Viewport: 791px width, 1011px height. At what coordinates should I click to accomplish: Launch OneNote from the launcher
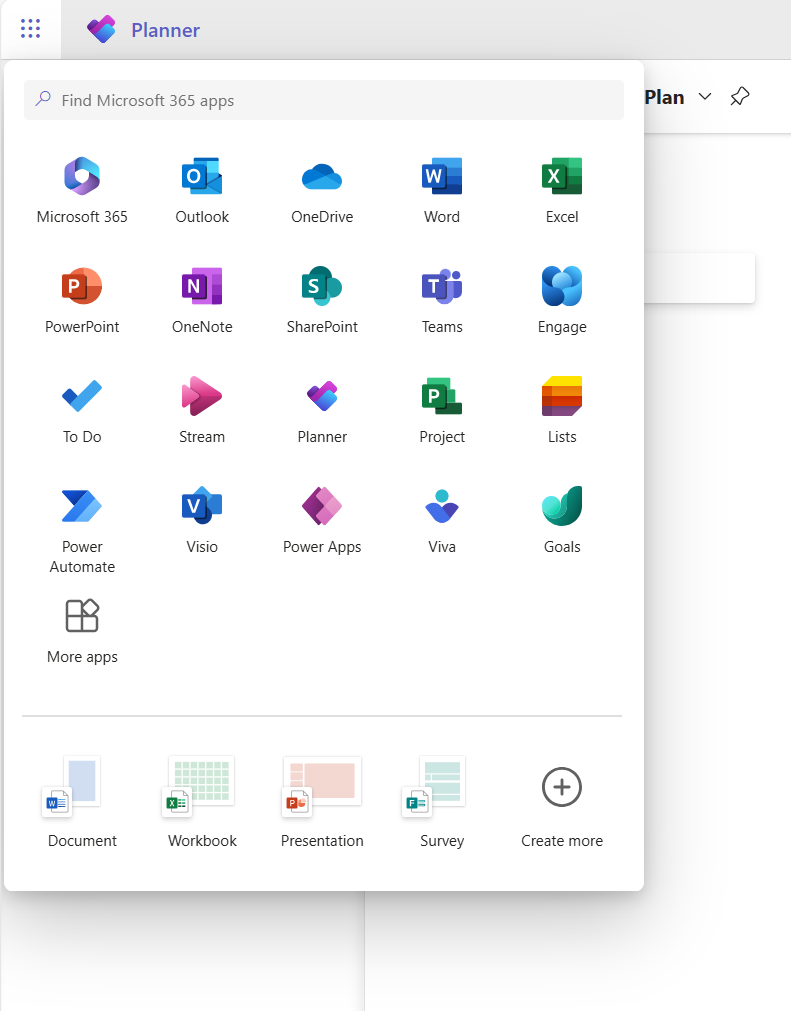pos(202,288)
